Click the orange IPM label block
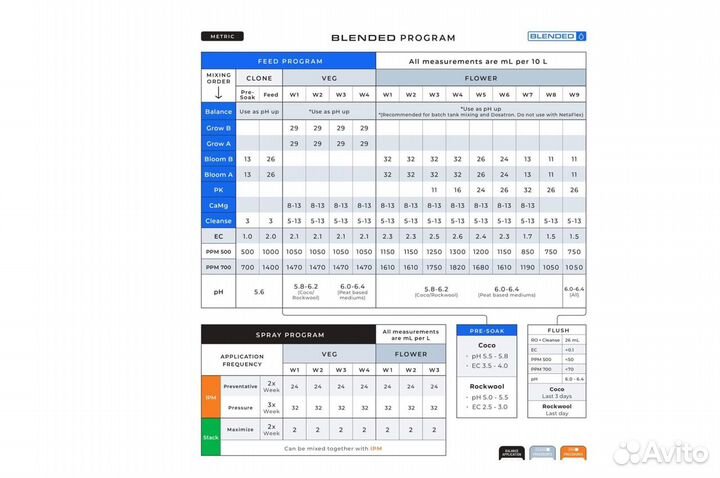 (210, 395)
